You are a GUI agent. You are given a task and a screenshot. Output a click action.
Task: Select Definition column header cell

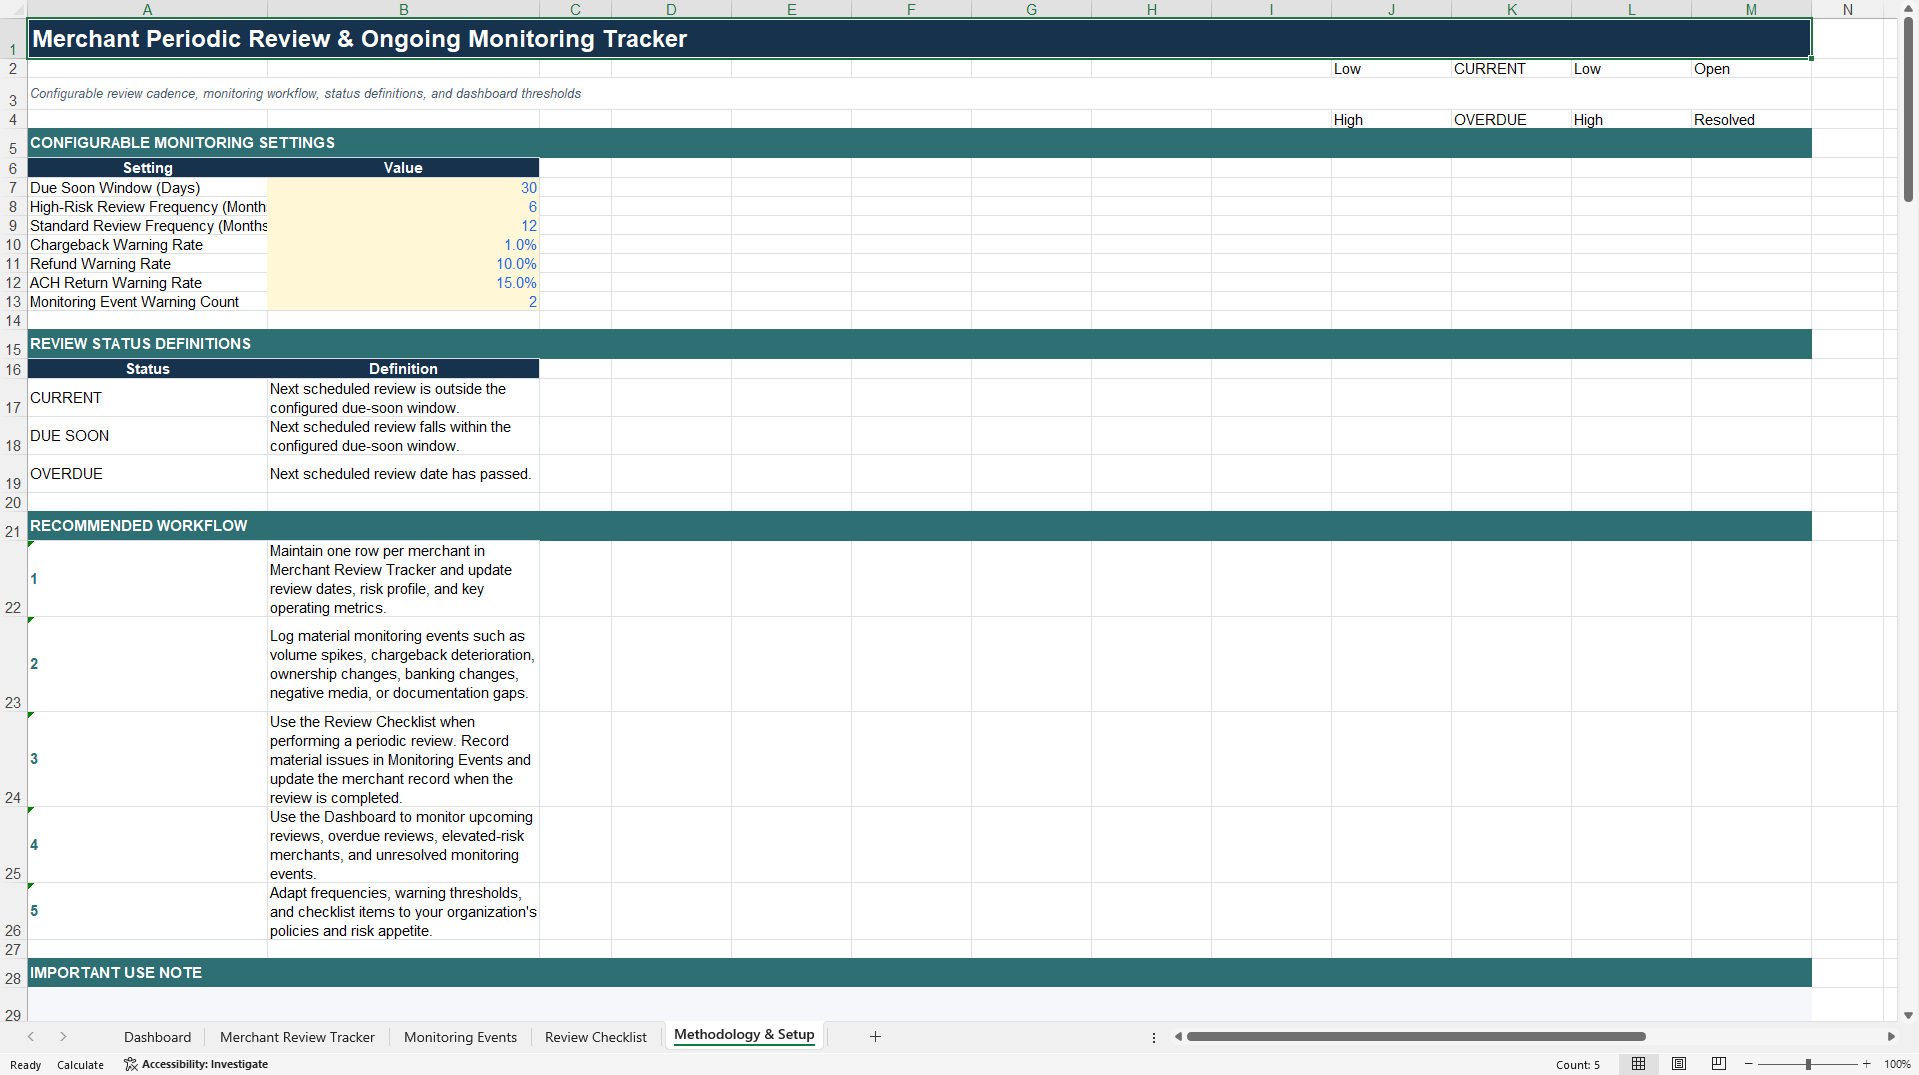click(403, 369)
